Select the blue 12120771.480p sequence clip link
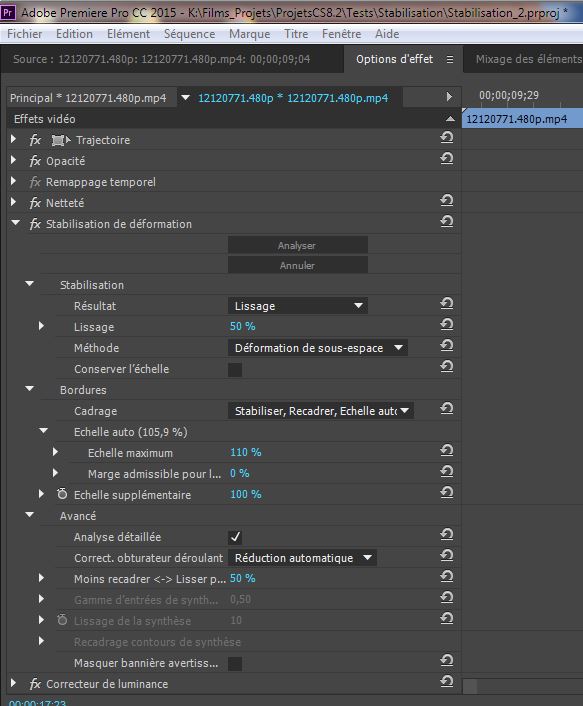This screenshot has height=706, width=583. pos(293,98)
